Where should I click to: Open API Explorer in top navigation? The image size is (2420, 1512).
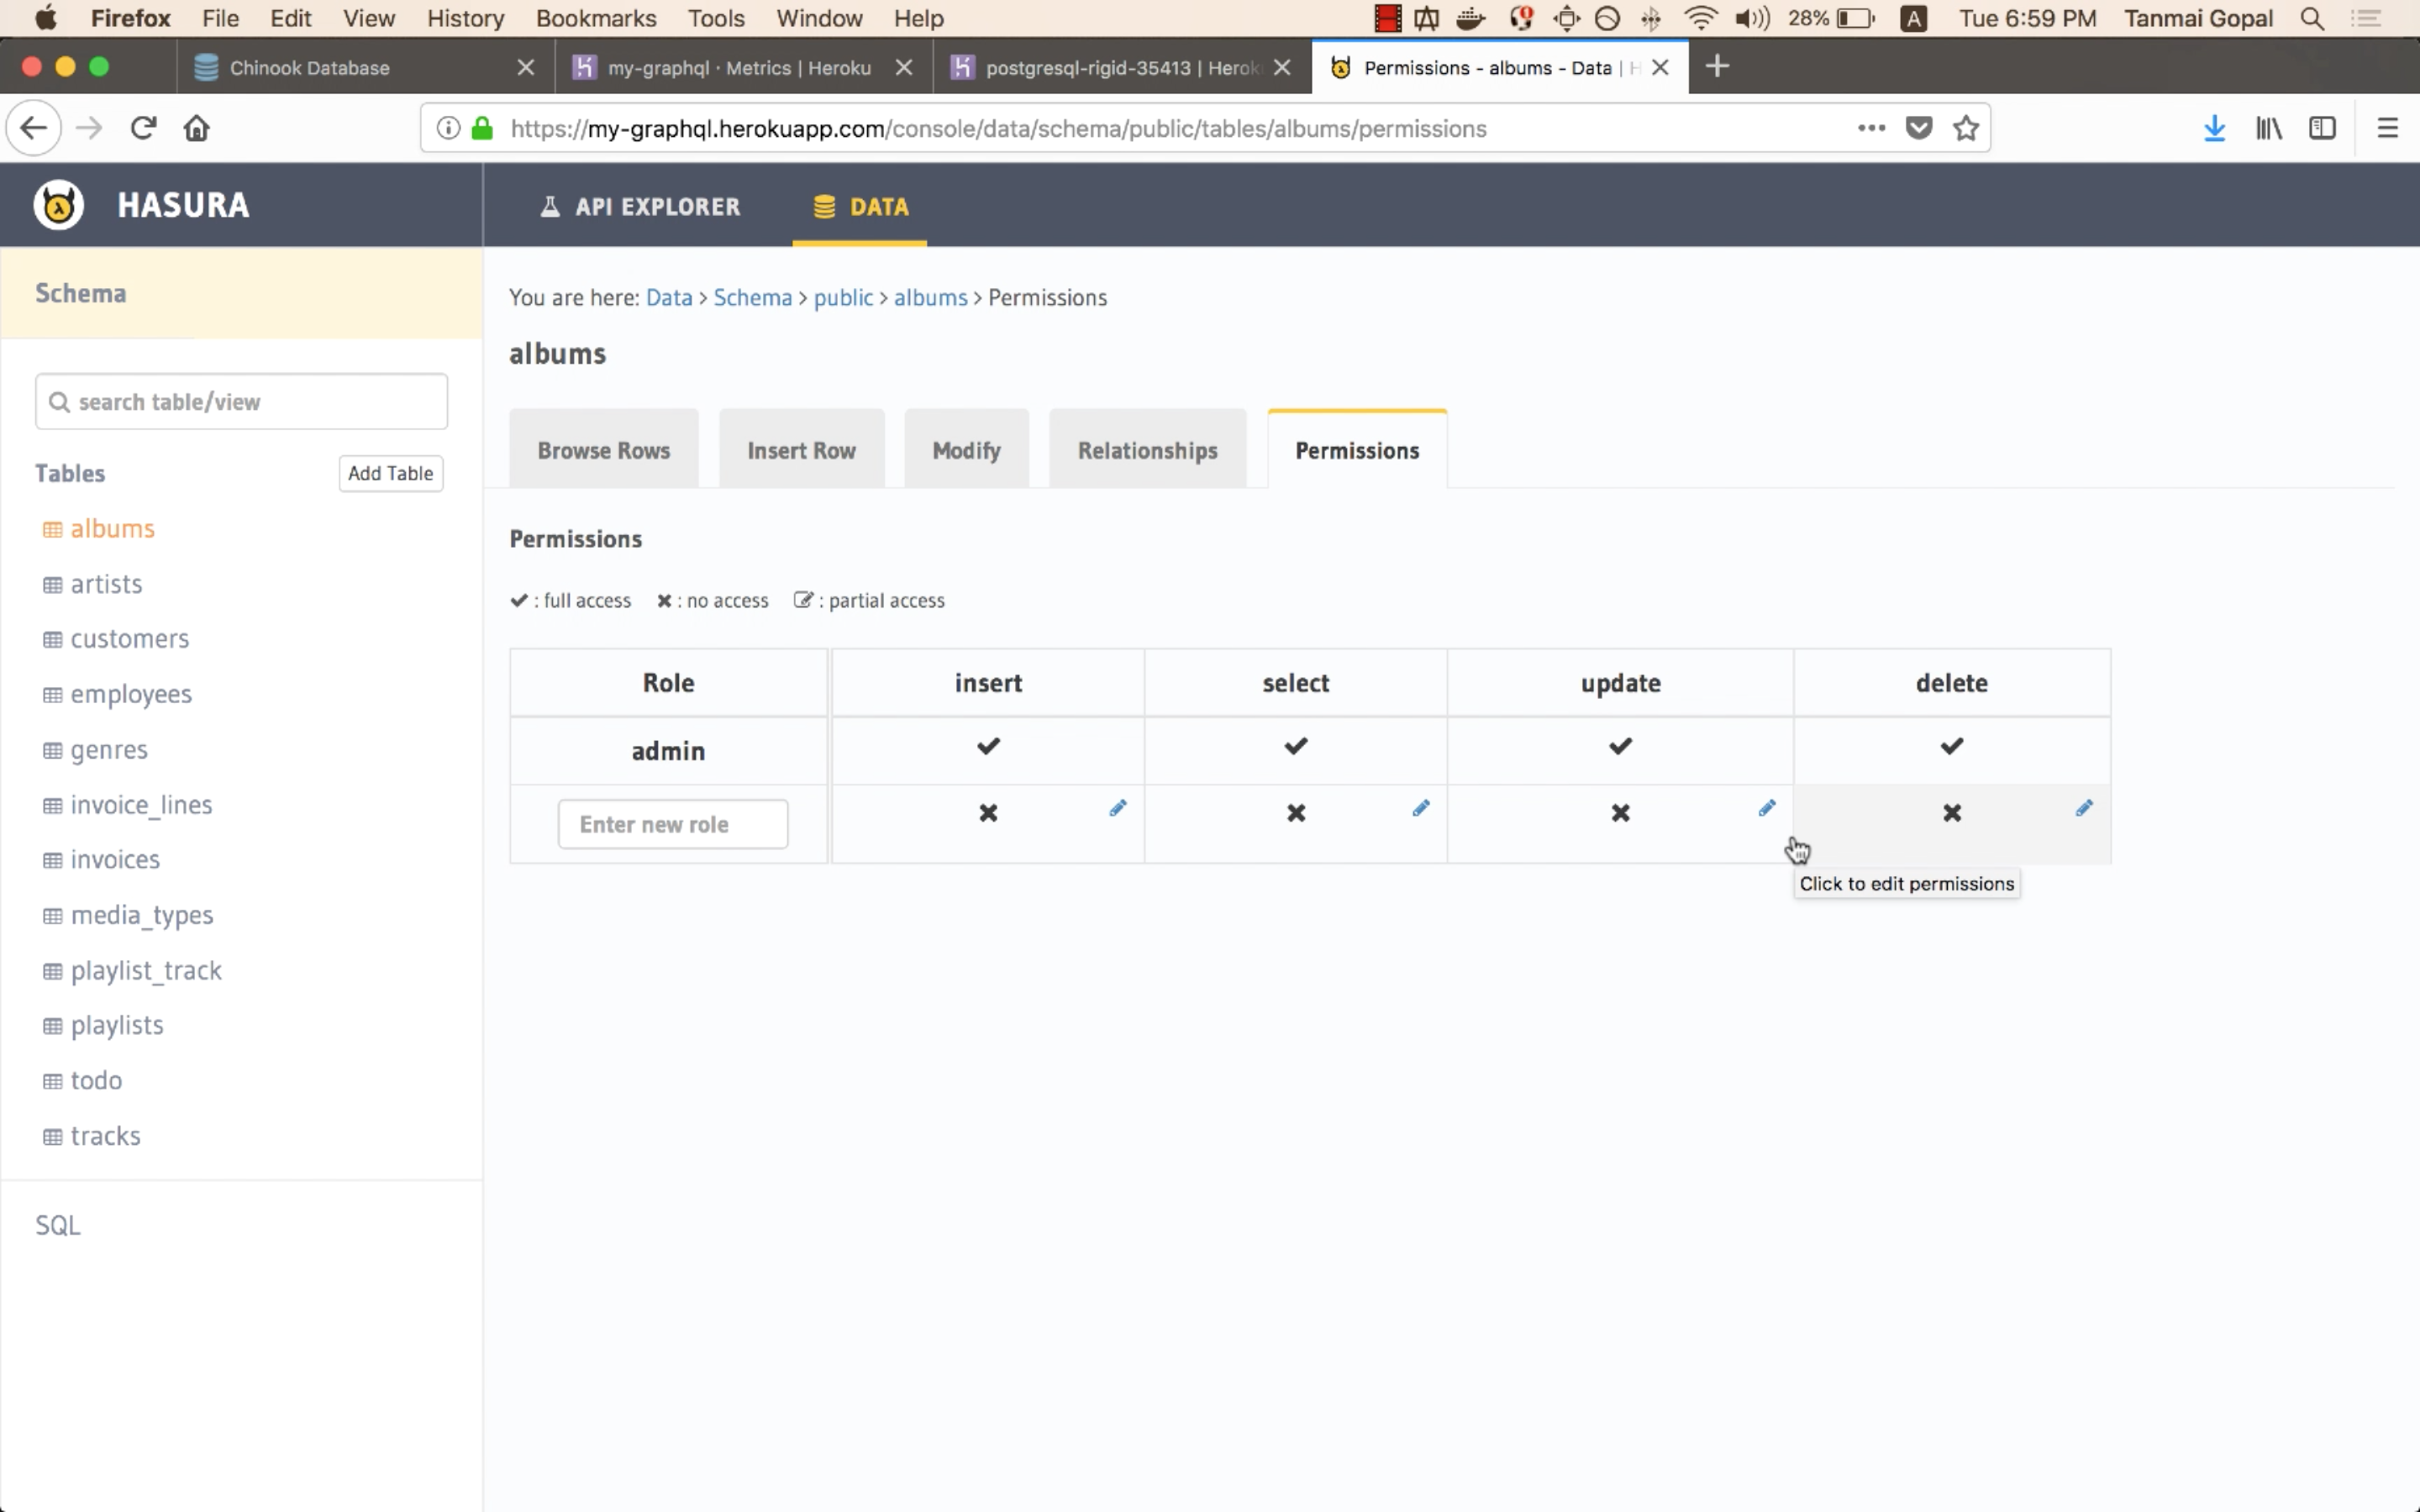pos(640,207)
